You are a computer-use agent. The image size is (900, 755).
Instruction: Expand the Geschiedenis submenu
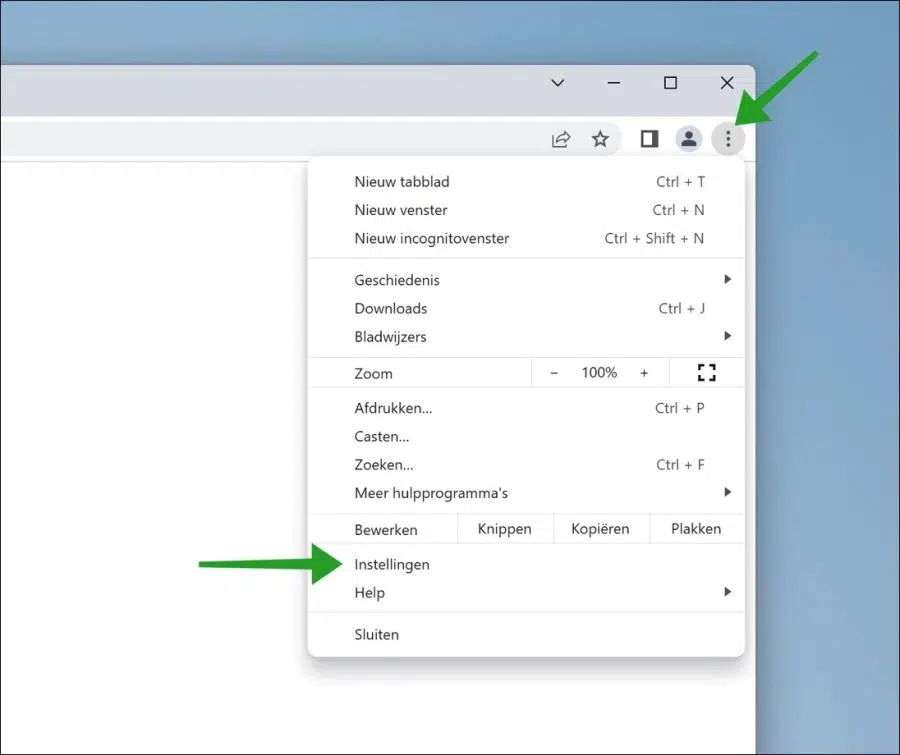(x=526, y=280)
